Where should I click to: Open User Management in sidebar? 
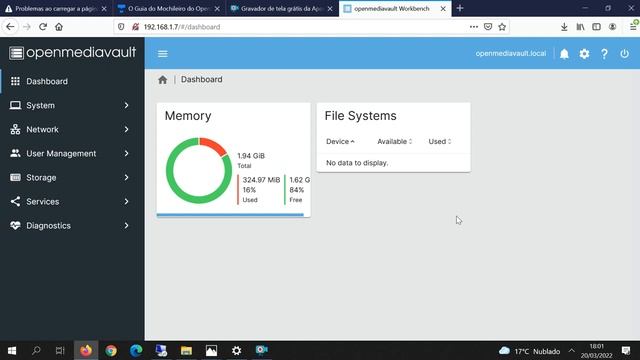click(72, 153)
